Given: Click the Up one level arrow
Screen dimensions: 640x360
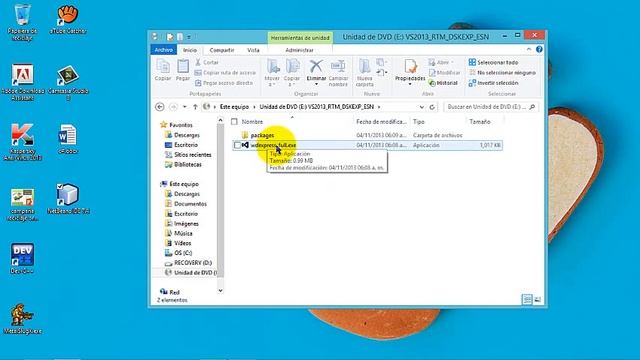Looking at the screenshot, I should coord(195,107).
